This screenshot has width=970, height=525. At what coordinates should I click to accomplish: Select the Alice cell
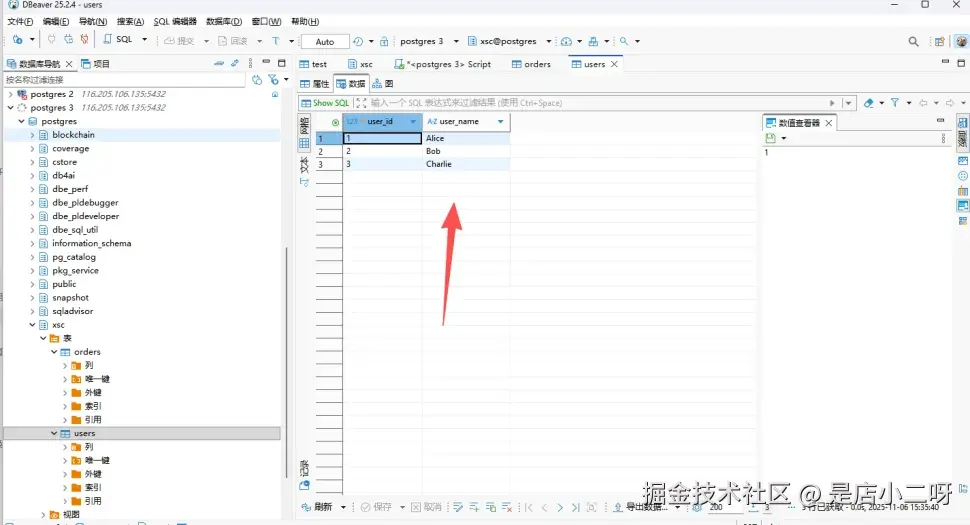click(466, 138)
